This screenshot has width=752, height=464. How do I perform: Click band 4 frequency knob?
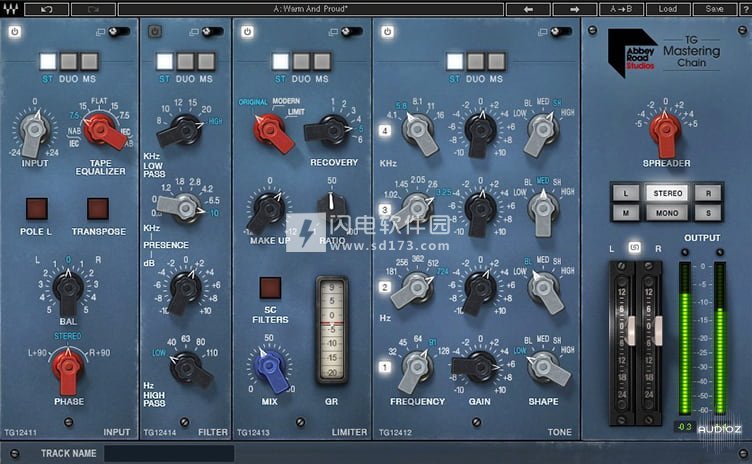coord(418,131)
